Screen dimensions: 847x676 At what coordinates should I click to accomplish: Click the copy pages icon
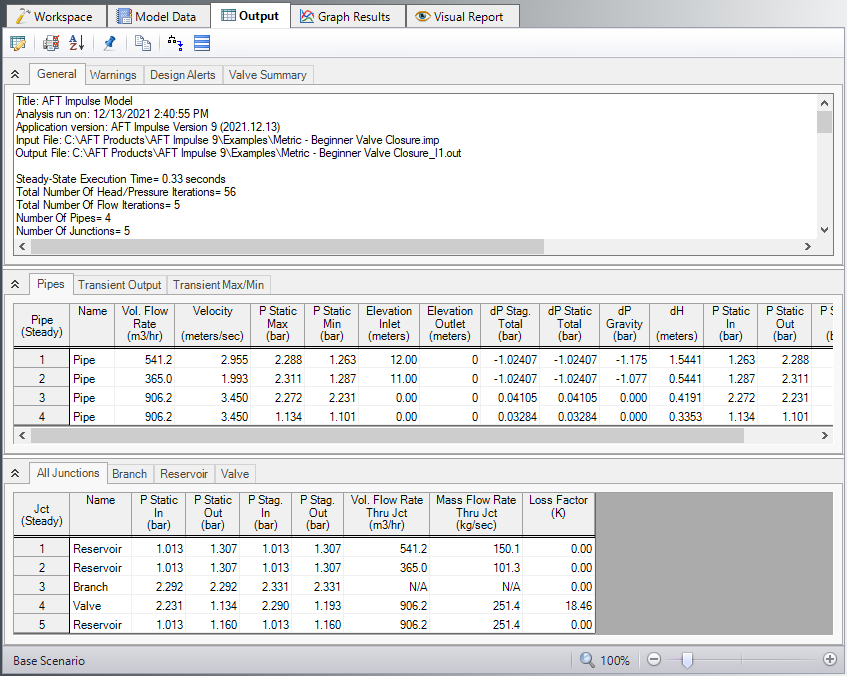[x=143, y=43]
